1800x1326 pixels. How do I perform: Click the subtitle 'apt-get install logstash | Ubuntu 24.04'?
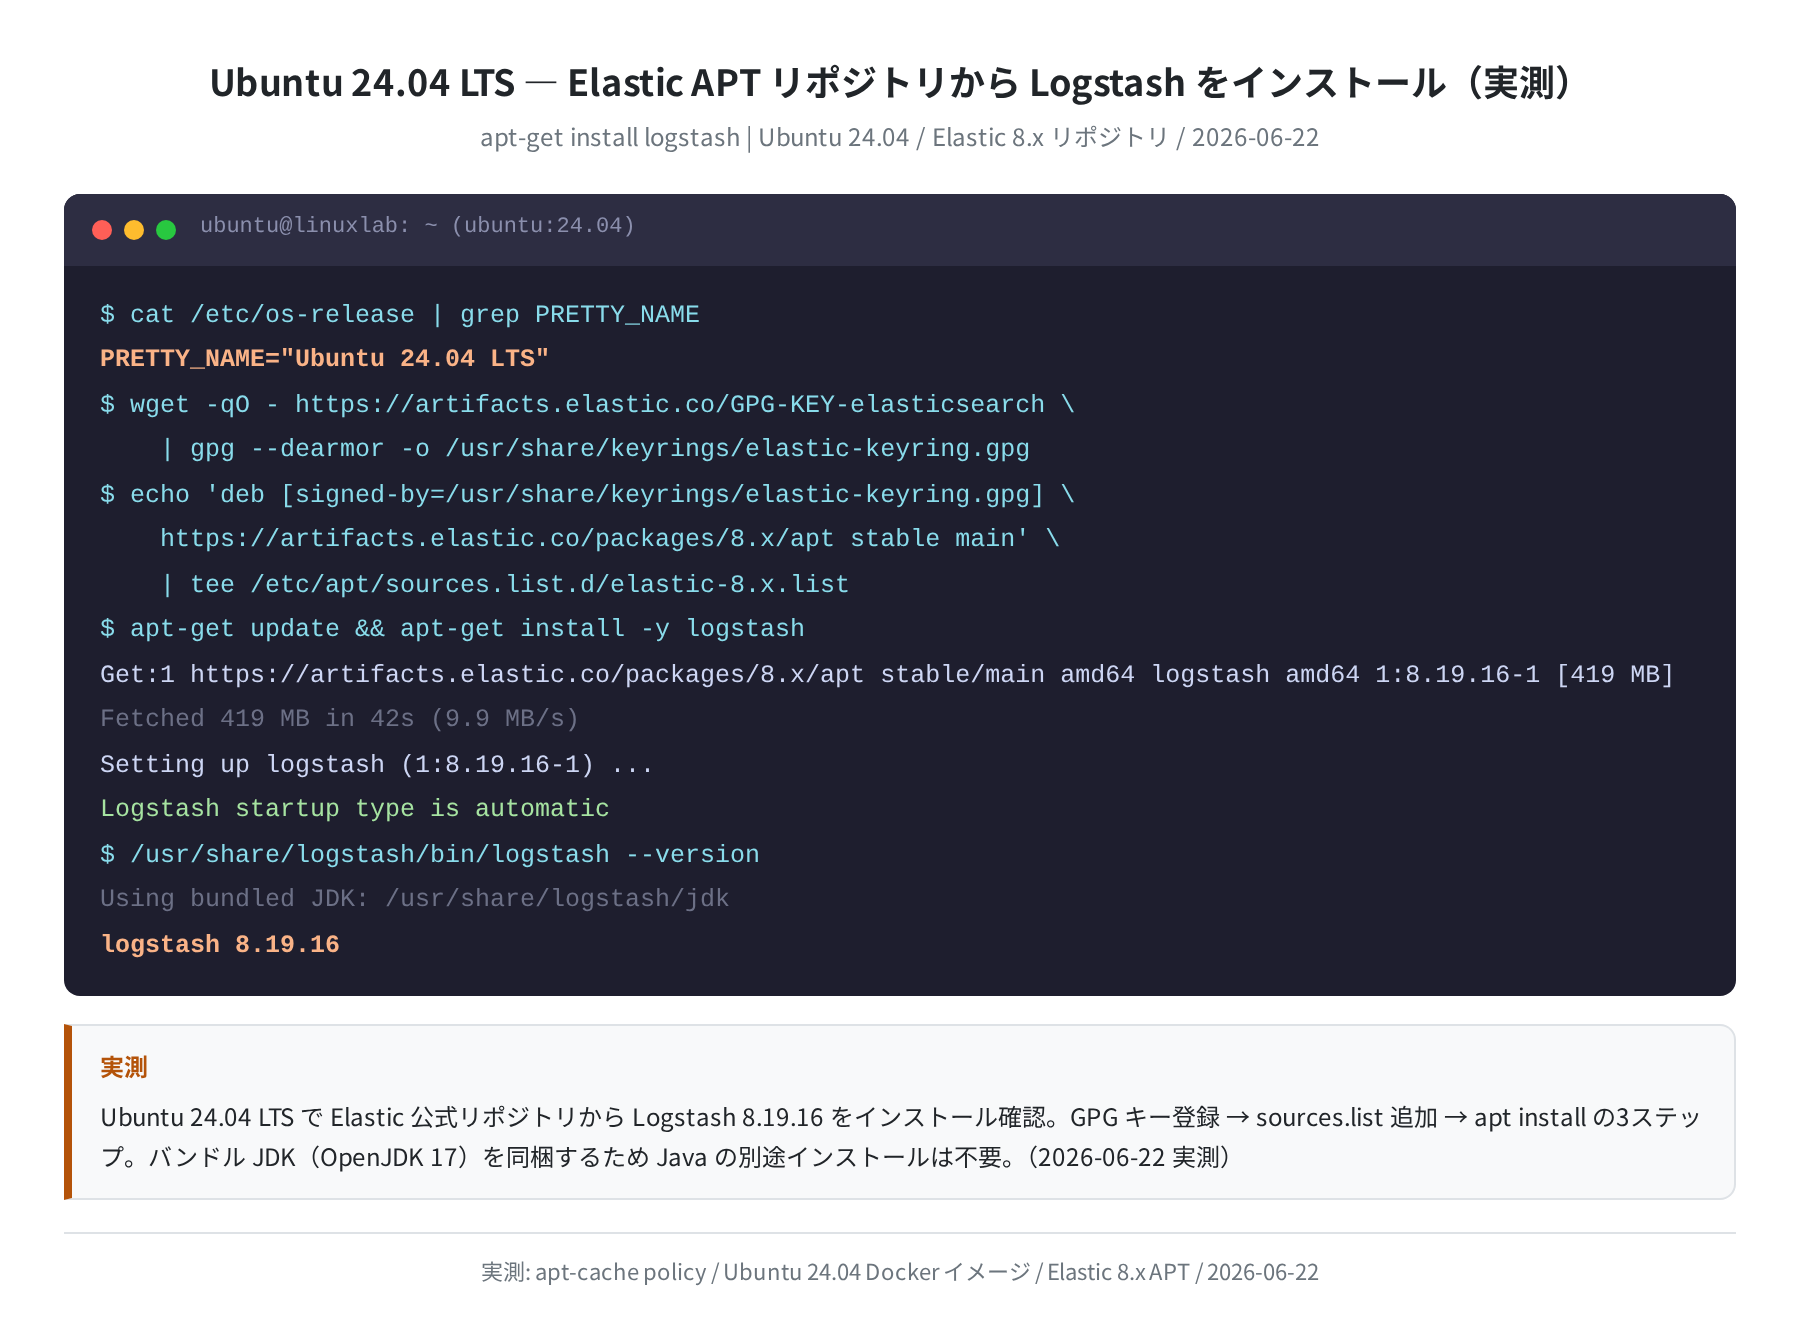point(900,138)
